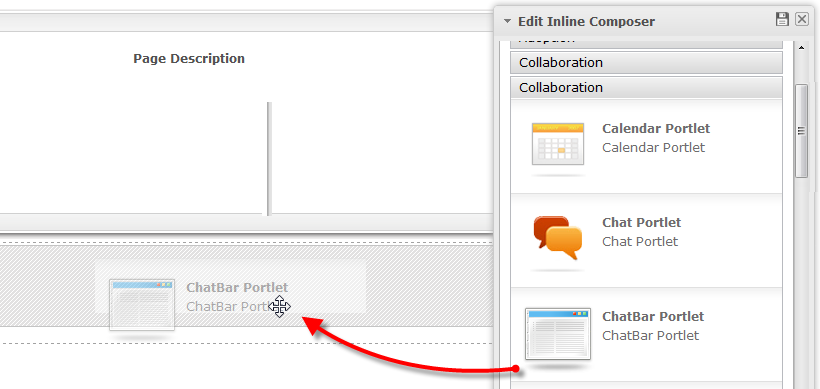
Task: Click the scrollbar up arrow
Action: [x=801, y=48]
